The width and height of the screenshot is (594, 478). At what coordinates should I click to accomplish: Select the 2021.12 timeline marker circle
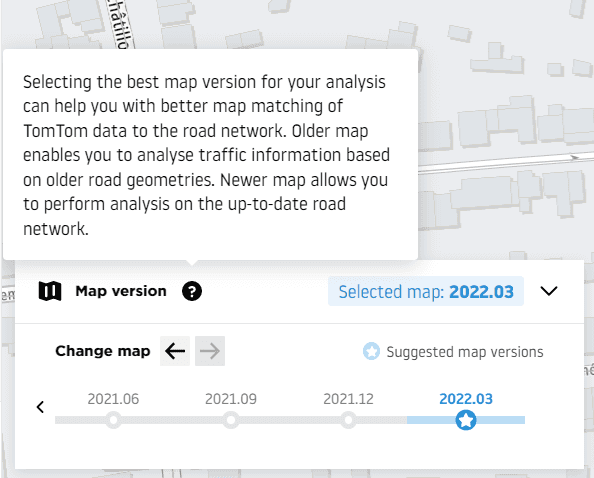(x=348, y=420)
